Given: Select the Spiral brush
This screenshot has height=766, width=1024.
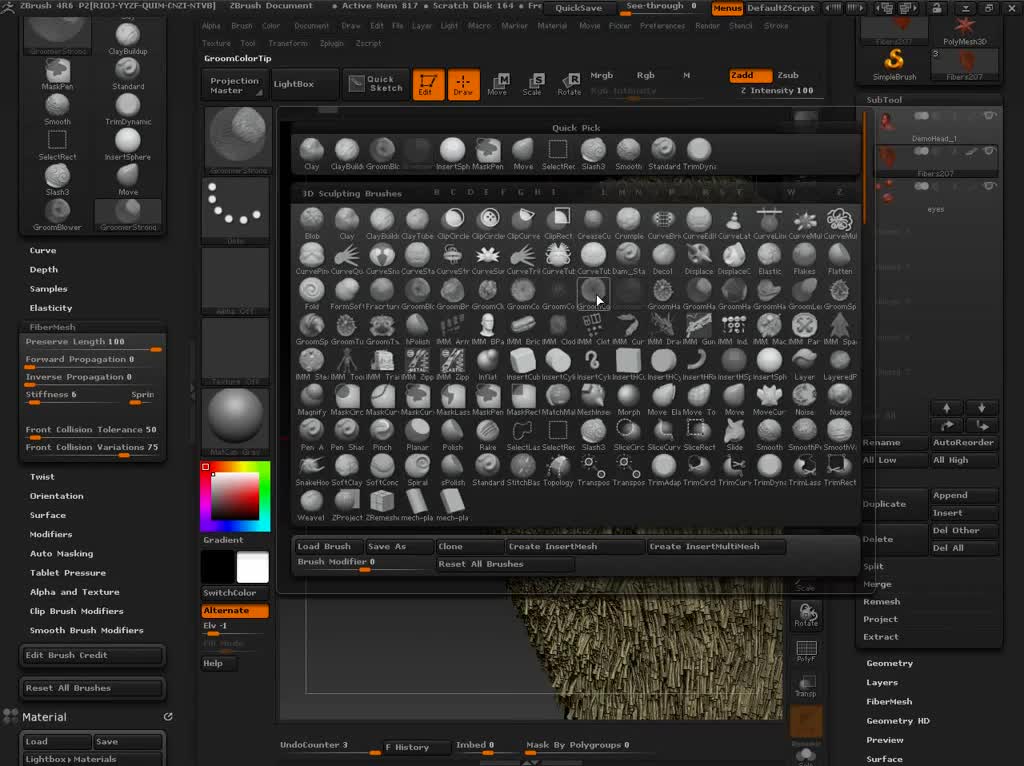Looking at the screenshot, I should (x=417, y=470).
